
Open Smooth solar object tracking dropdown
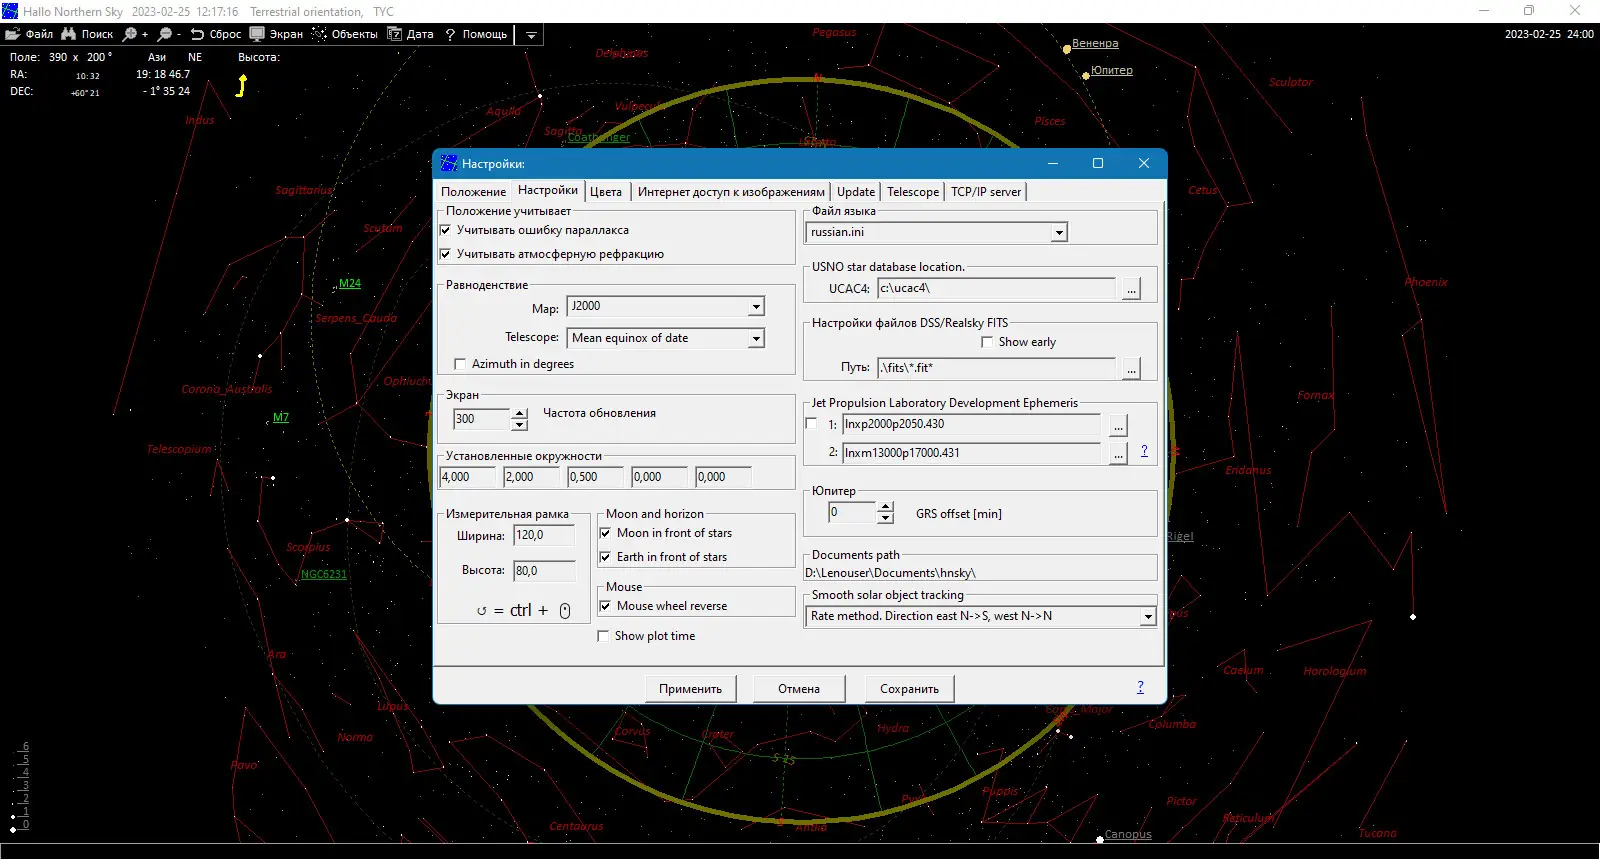[x=1148, y=617]
